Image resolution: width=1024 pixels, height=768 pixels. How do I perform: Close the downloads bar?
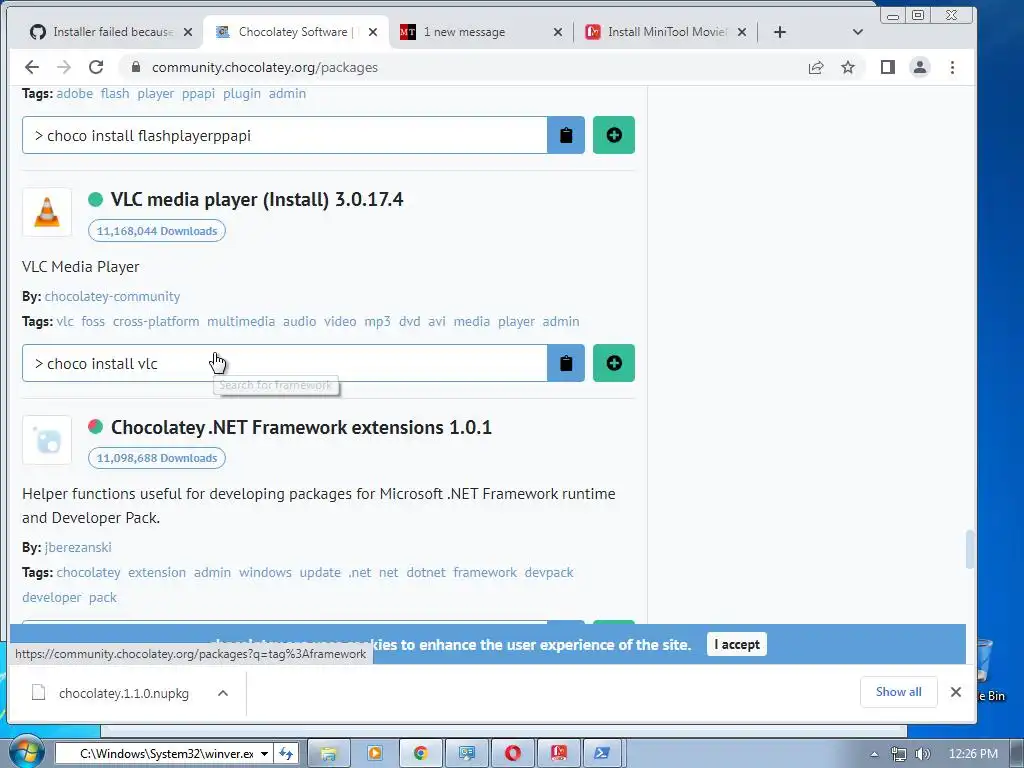coord(955,692)
